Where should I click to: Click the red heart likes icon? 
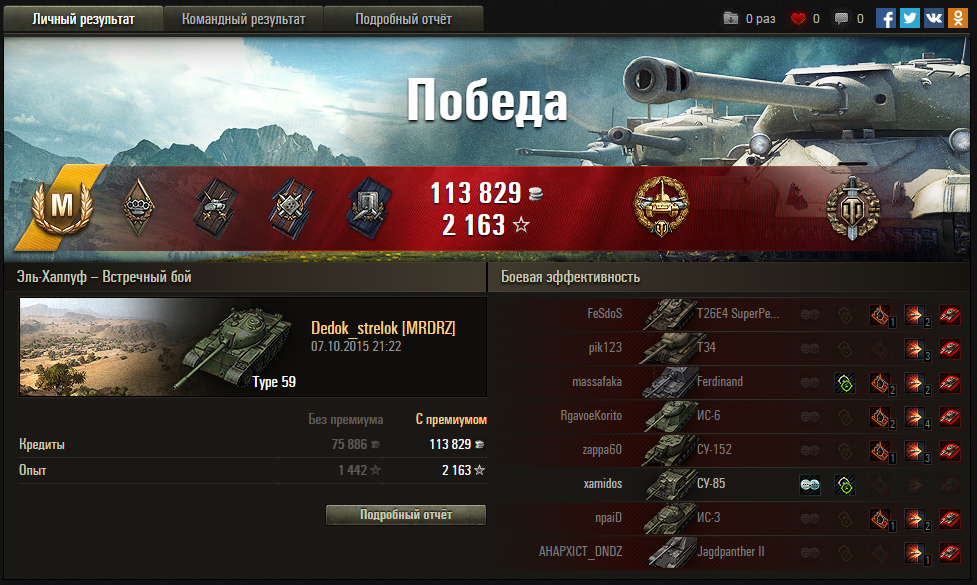[798, 19]
